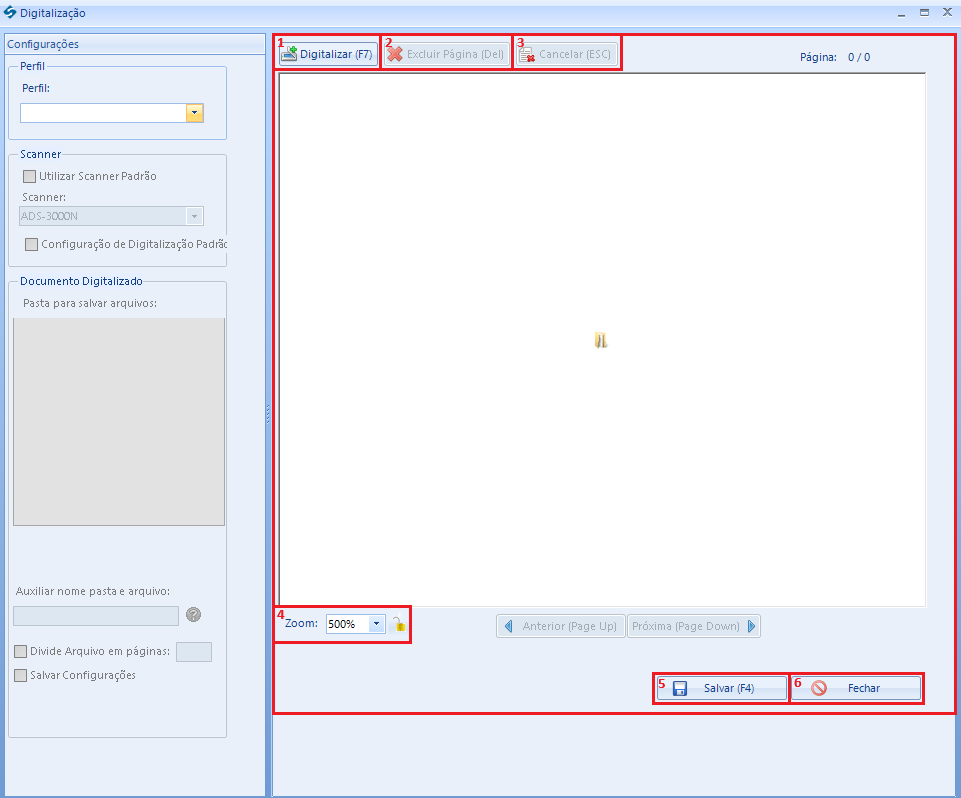Click the Auxiliar nome pasta e arquivo field

(x=96, y=616)
